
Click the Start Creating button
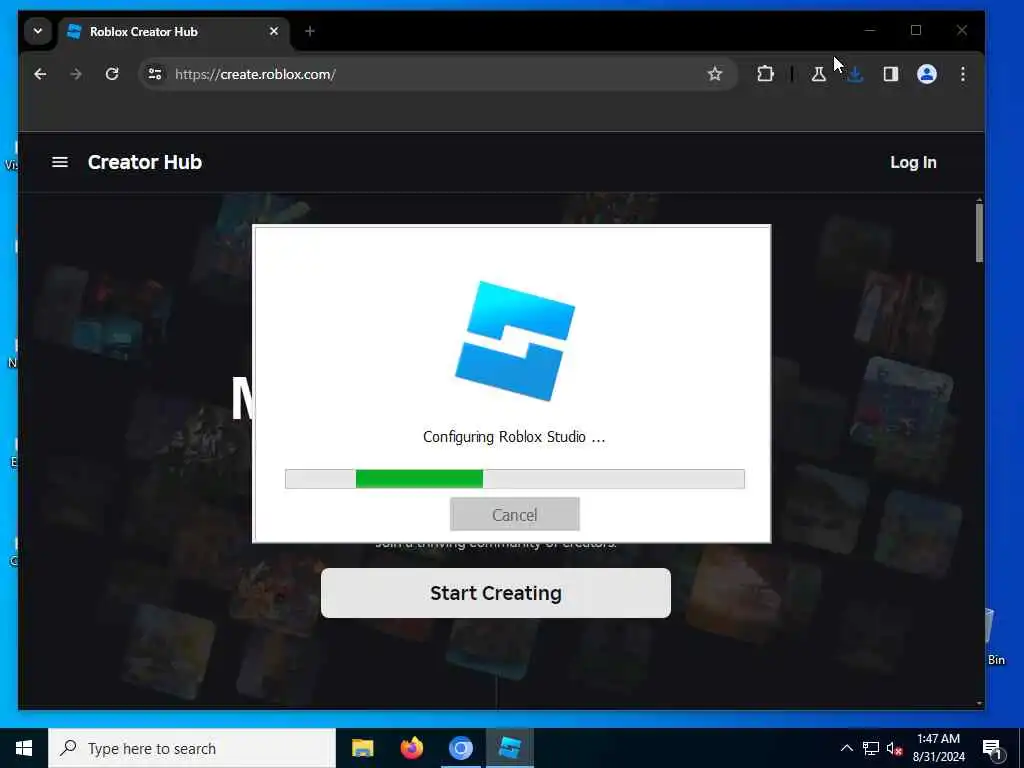[496, 593]
